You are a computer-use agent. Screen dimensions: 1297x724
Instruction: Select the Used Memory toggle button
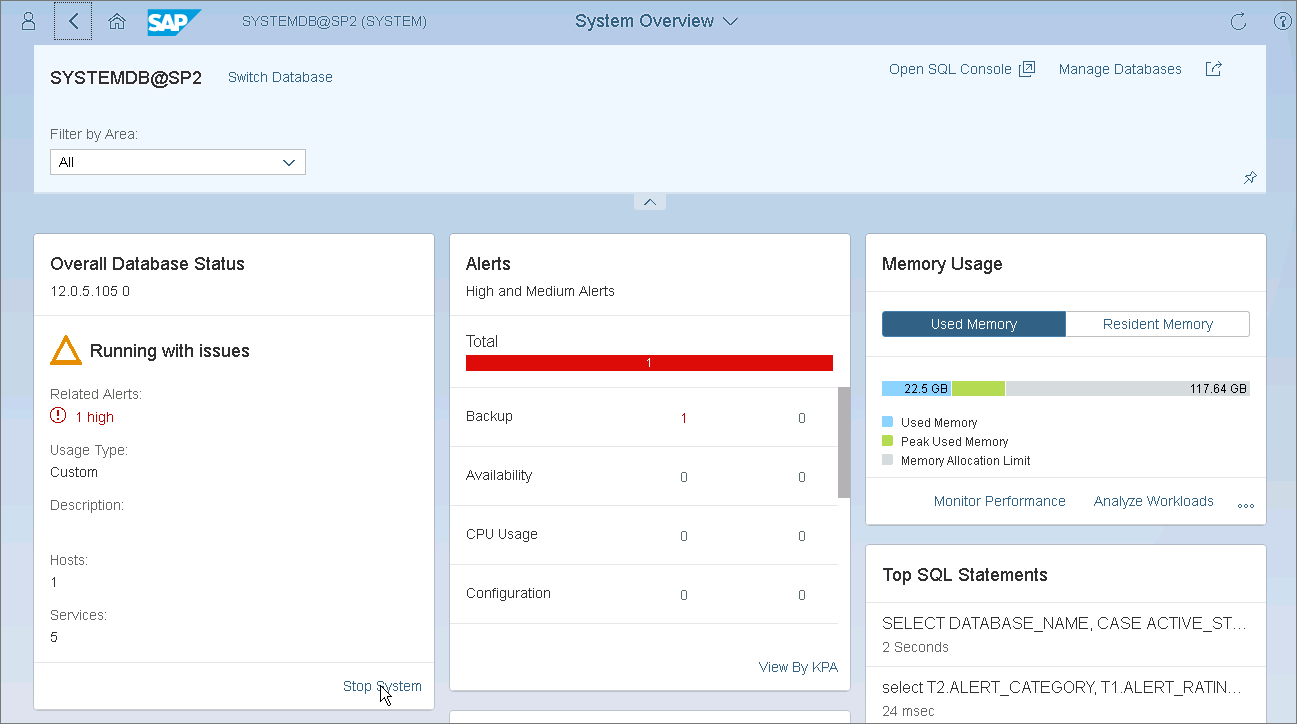[x=973, y=324]
